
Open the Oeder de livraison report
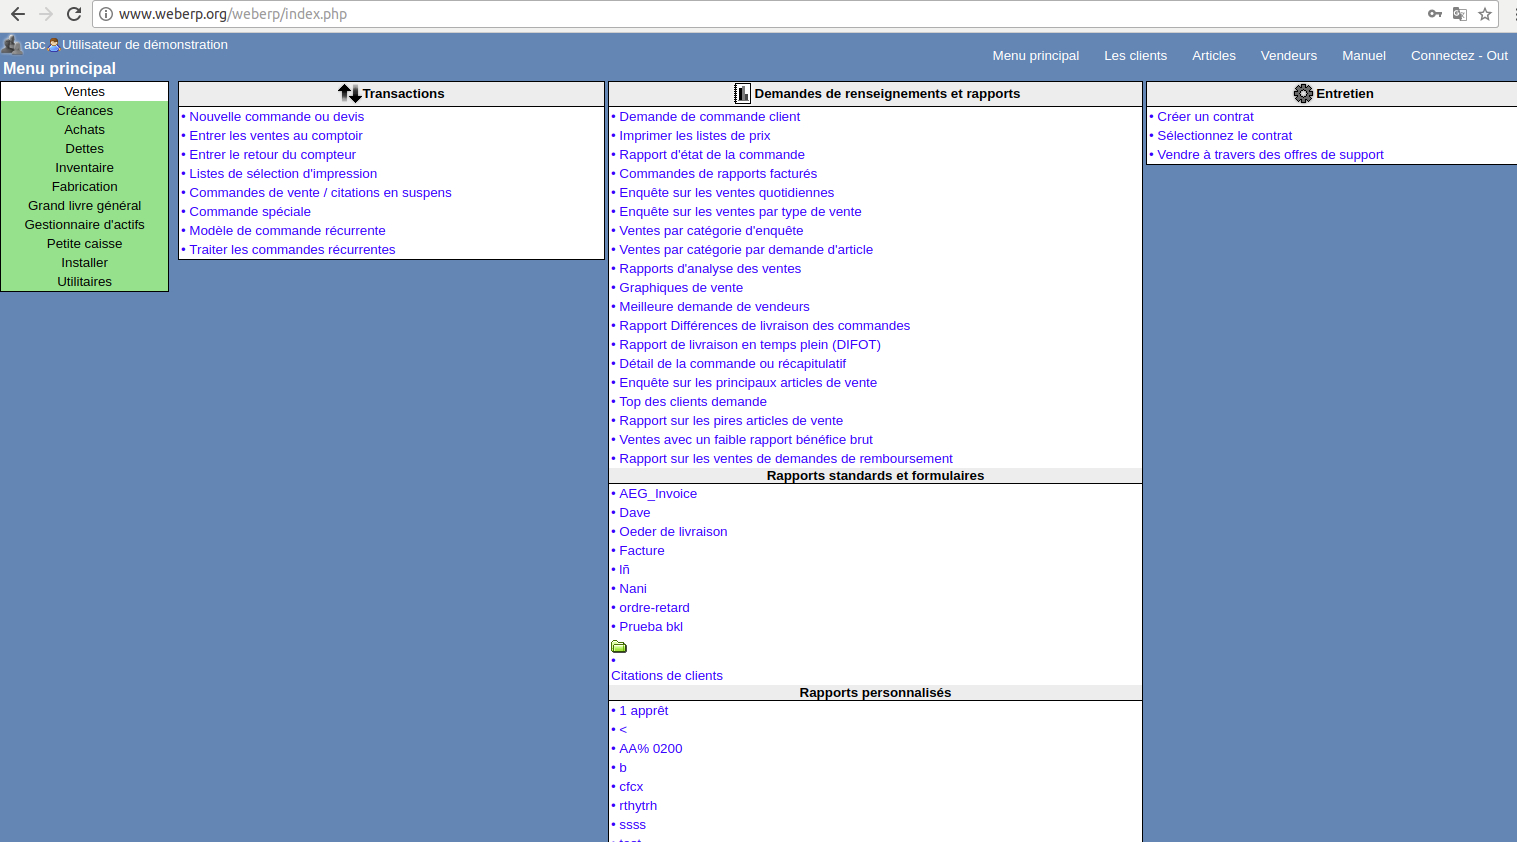coord(673,531)
